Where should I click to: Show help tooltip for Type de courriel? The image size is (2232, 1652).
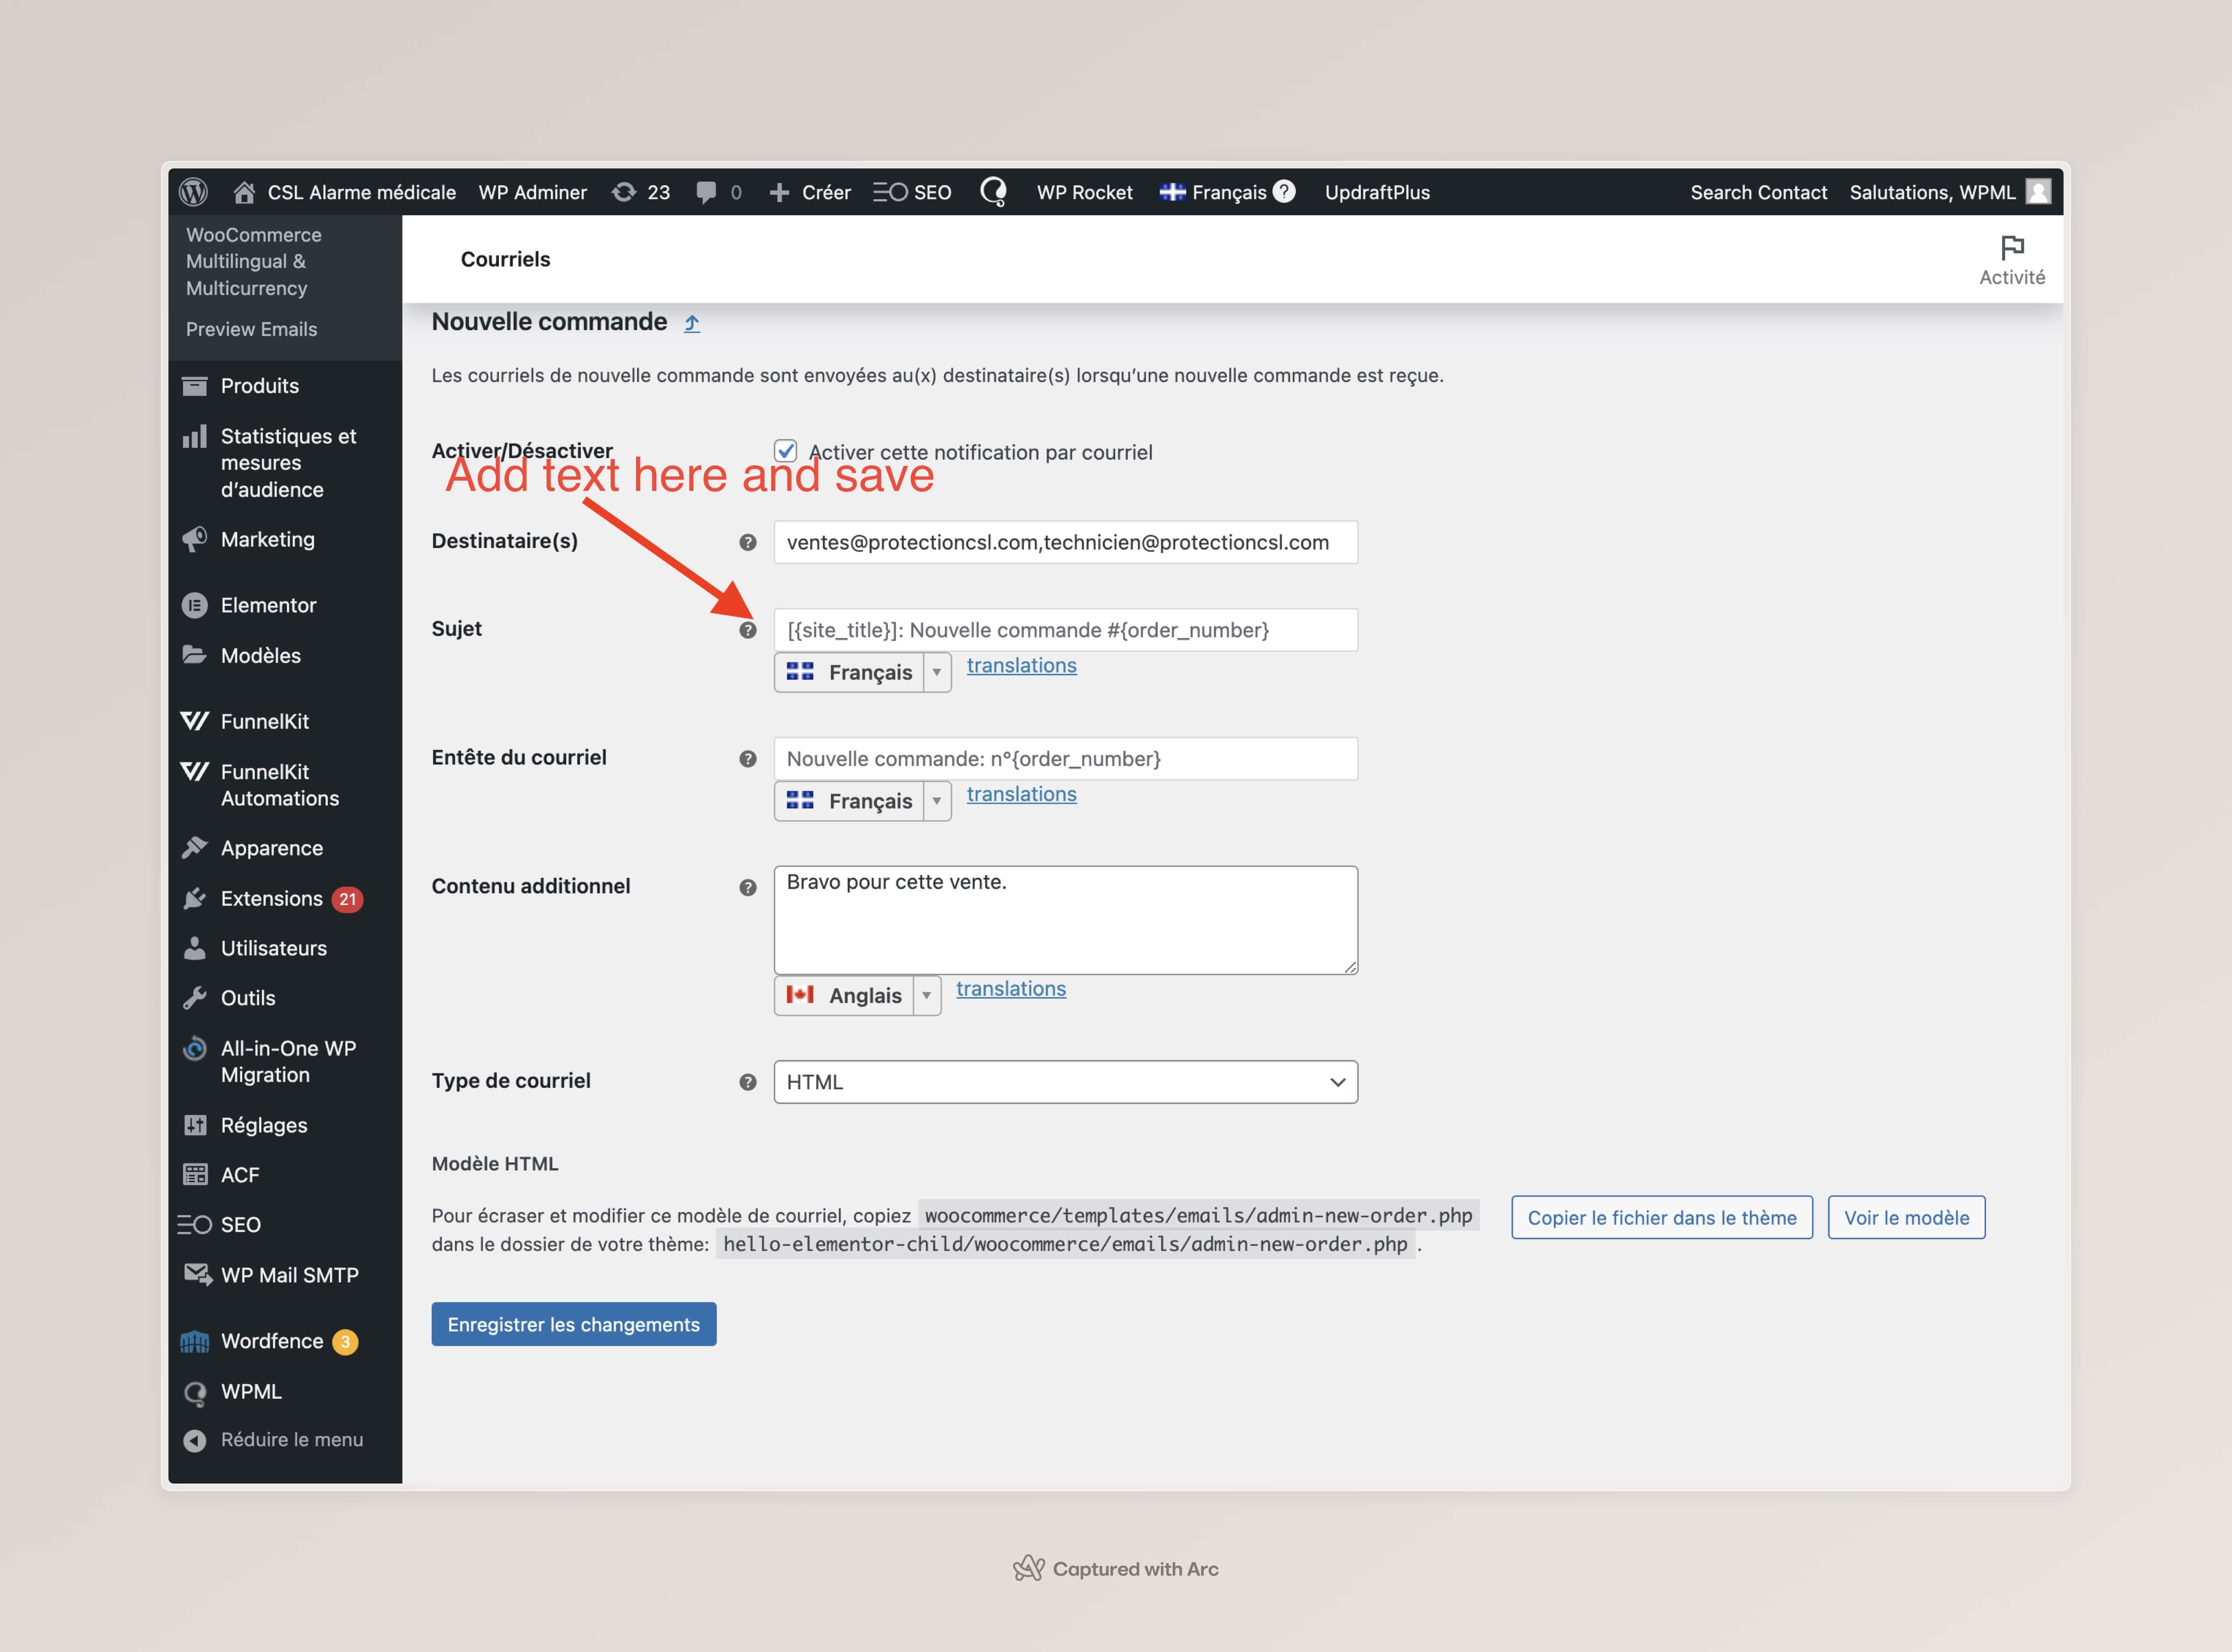747,1082
